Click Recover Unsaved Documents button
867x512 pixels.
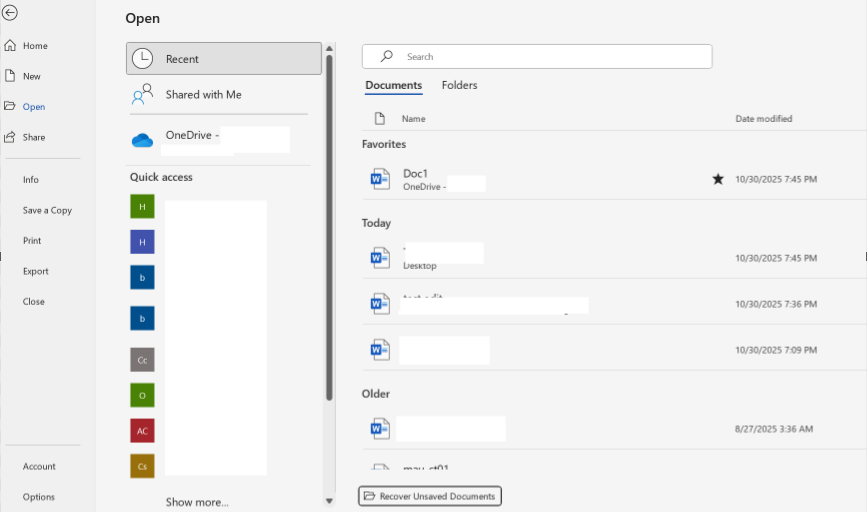pos(430,496)
